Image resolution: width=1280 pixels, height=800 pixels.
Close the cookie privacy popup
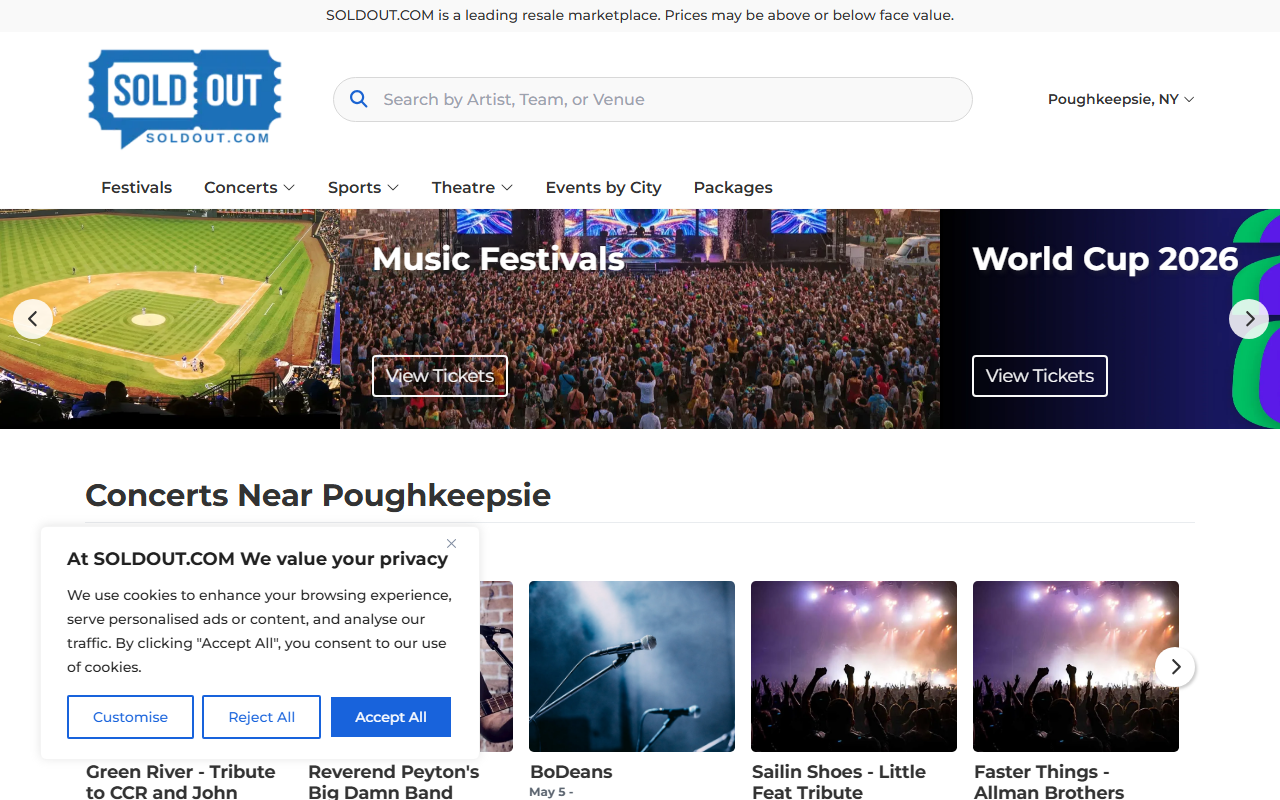click(451, 543)
